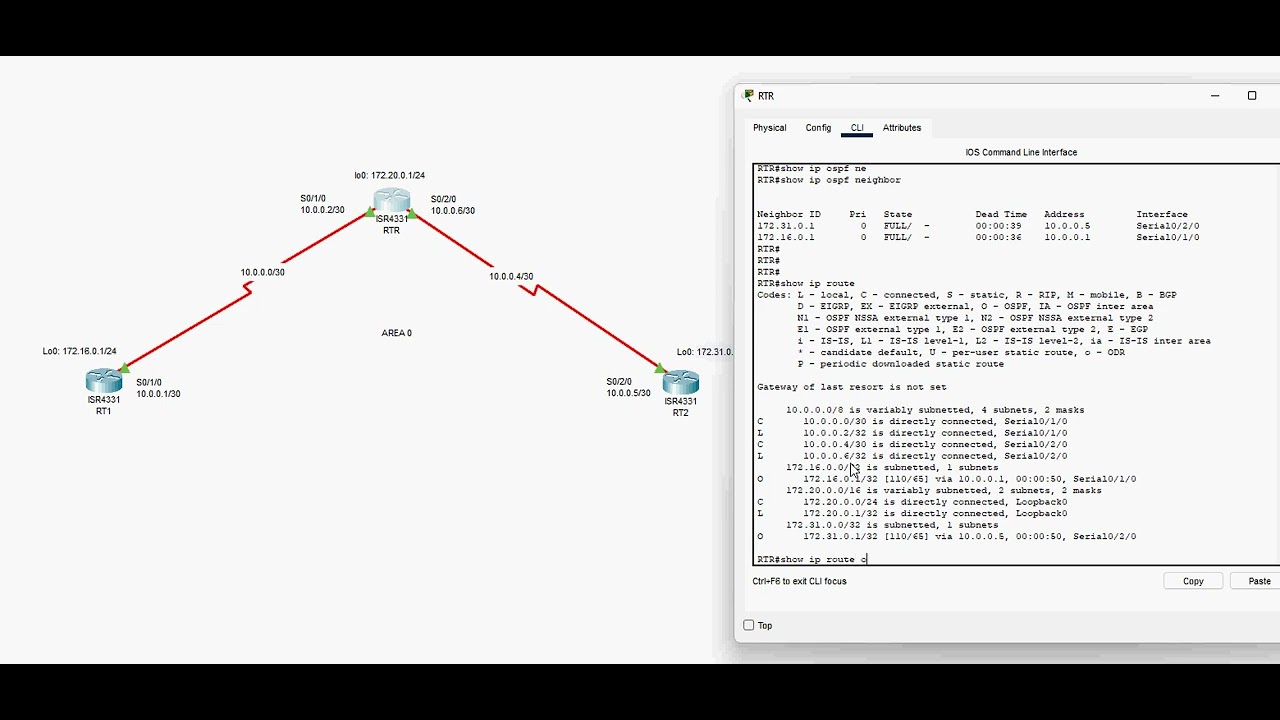Click the AREA 0 label

click(x=397, y=333)
